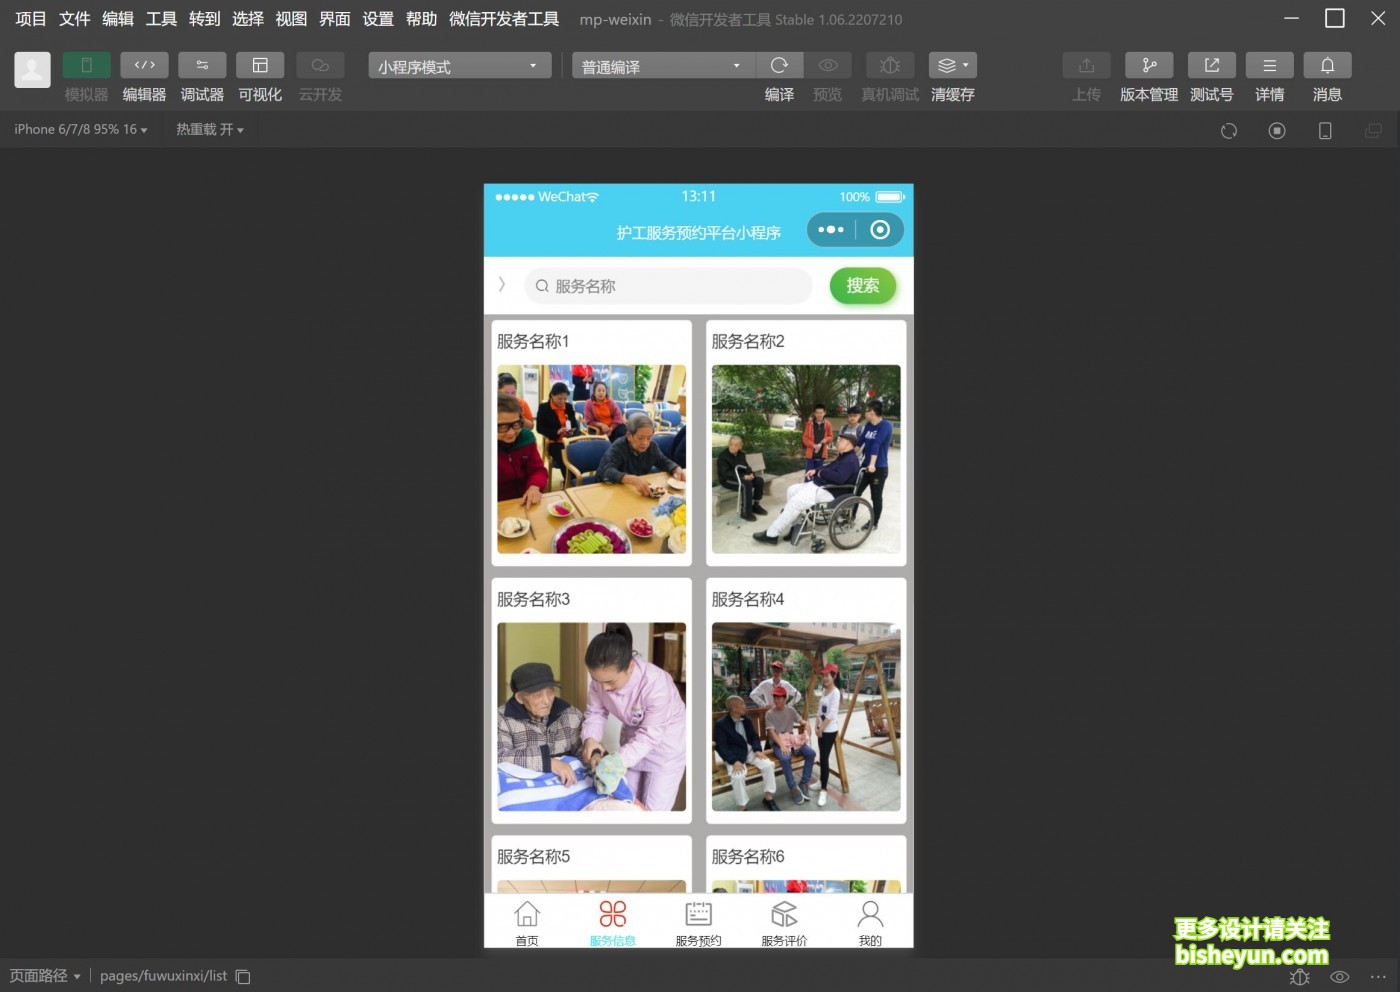Open the 服务名称3 nurse image
This screenshot has width=1400, height=992.
(x=592, y=717)
